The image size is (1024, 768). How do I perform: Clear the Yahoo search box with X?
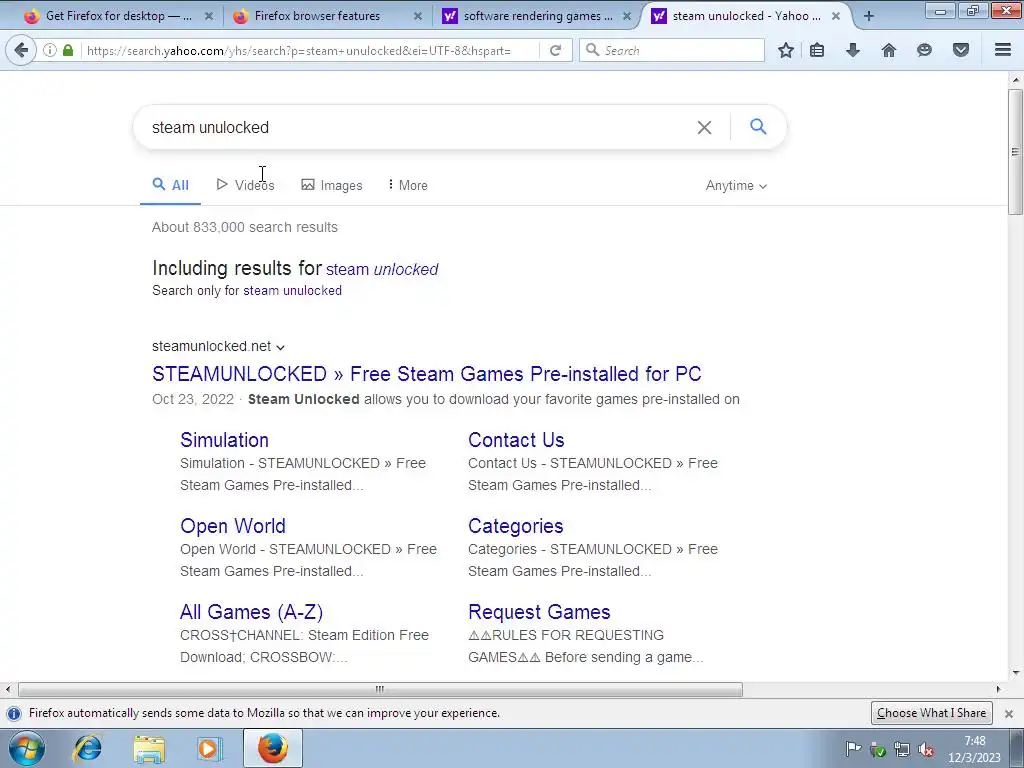[x=704, y=127]
